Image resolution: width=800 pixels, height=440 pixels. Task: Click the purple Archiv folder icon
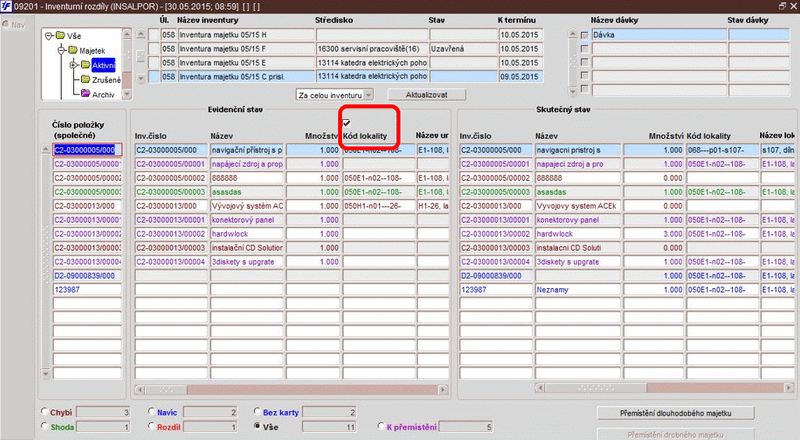click(x=85, y=93)
